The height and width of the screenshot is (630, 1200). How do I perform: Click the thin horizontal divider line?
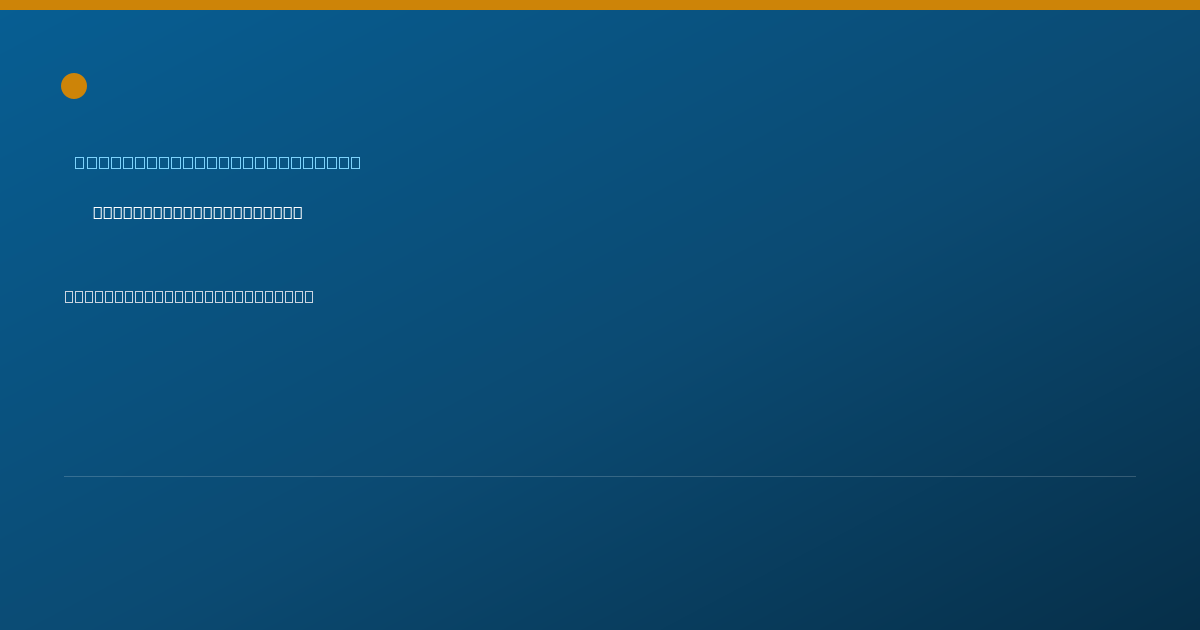pyautogui.click(x=600, y=476)
